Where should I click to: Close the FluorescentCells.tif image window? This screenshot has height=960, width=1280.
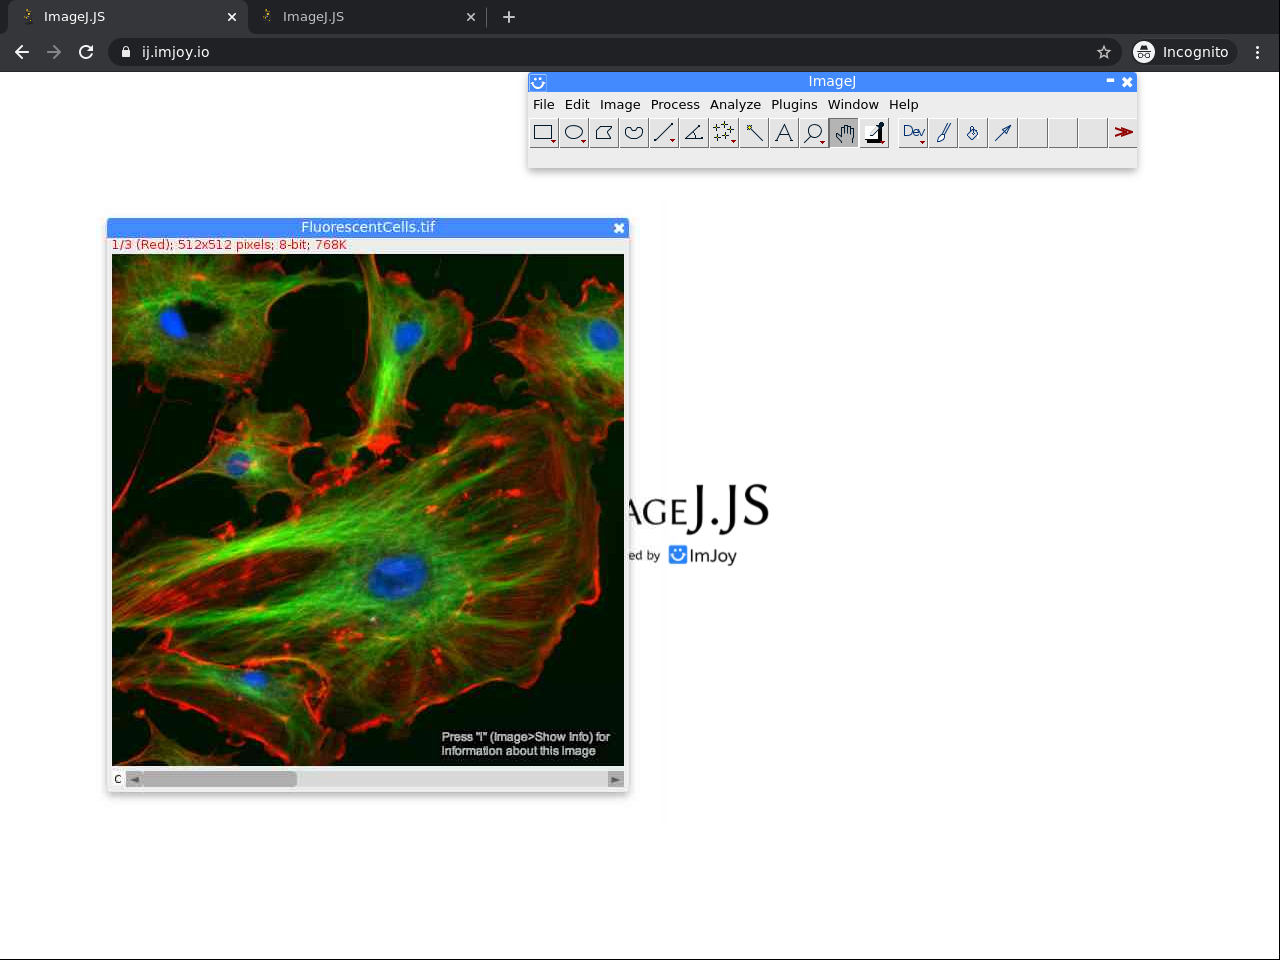coord(619,228)
